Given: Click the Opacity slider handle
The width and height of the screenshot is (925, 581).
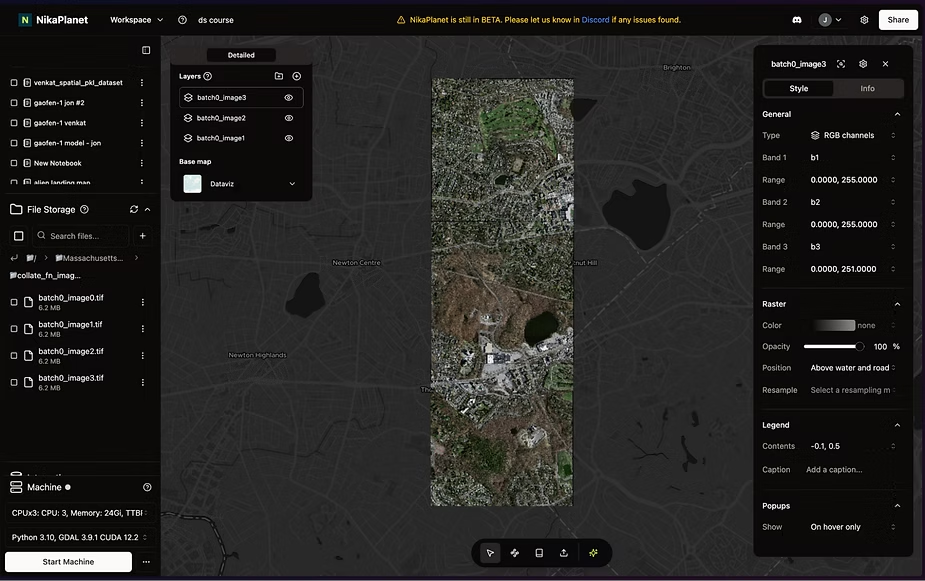Looking at the screenshot, I should tap(860, 346).
